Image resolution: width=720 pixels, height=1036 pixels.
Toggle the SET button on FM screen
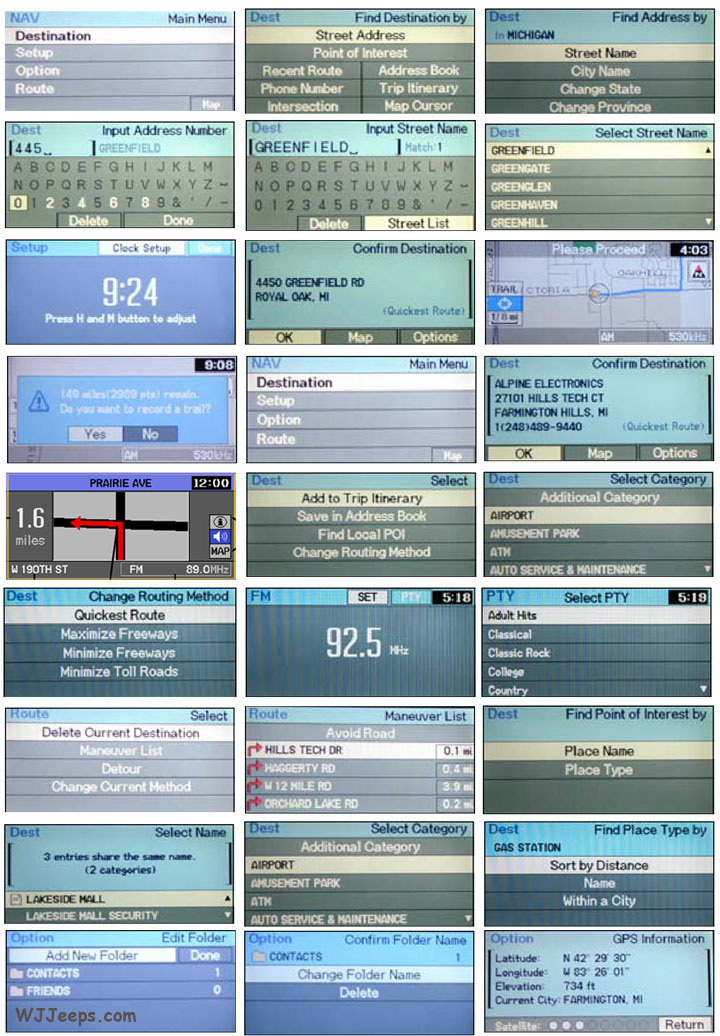click(x=367, y=597)
